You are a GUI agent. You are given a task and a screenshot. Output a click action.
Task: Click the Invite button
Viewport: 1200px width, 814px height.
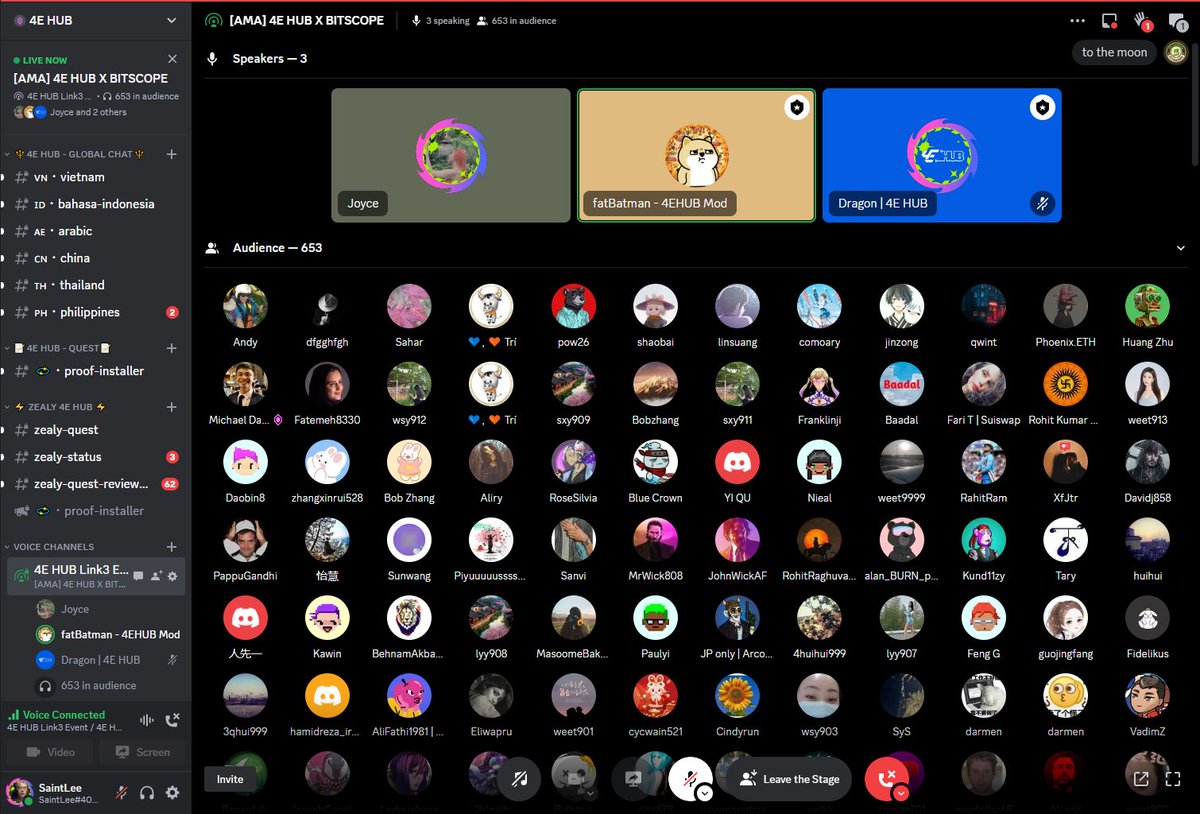[230, 779]
